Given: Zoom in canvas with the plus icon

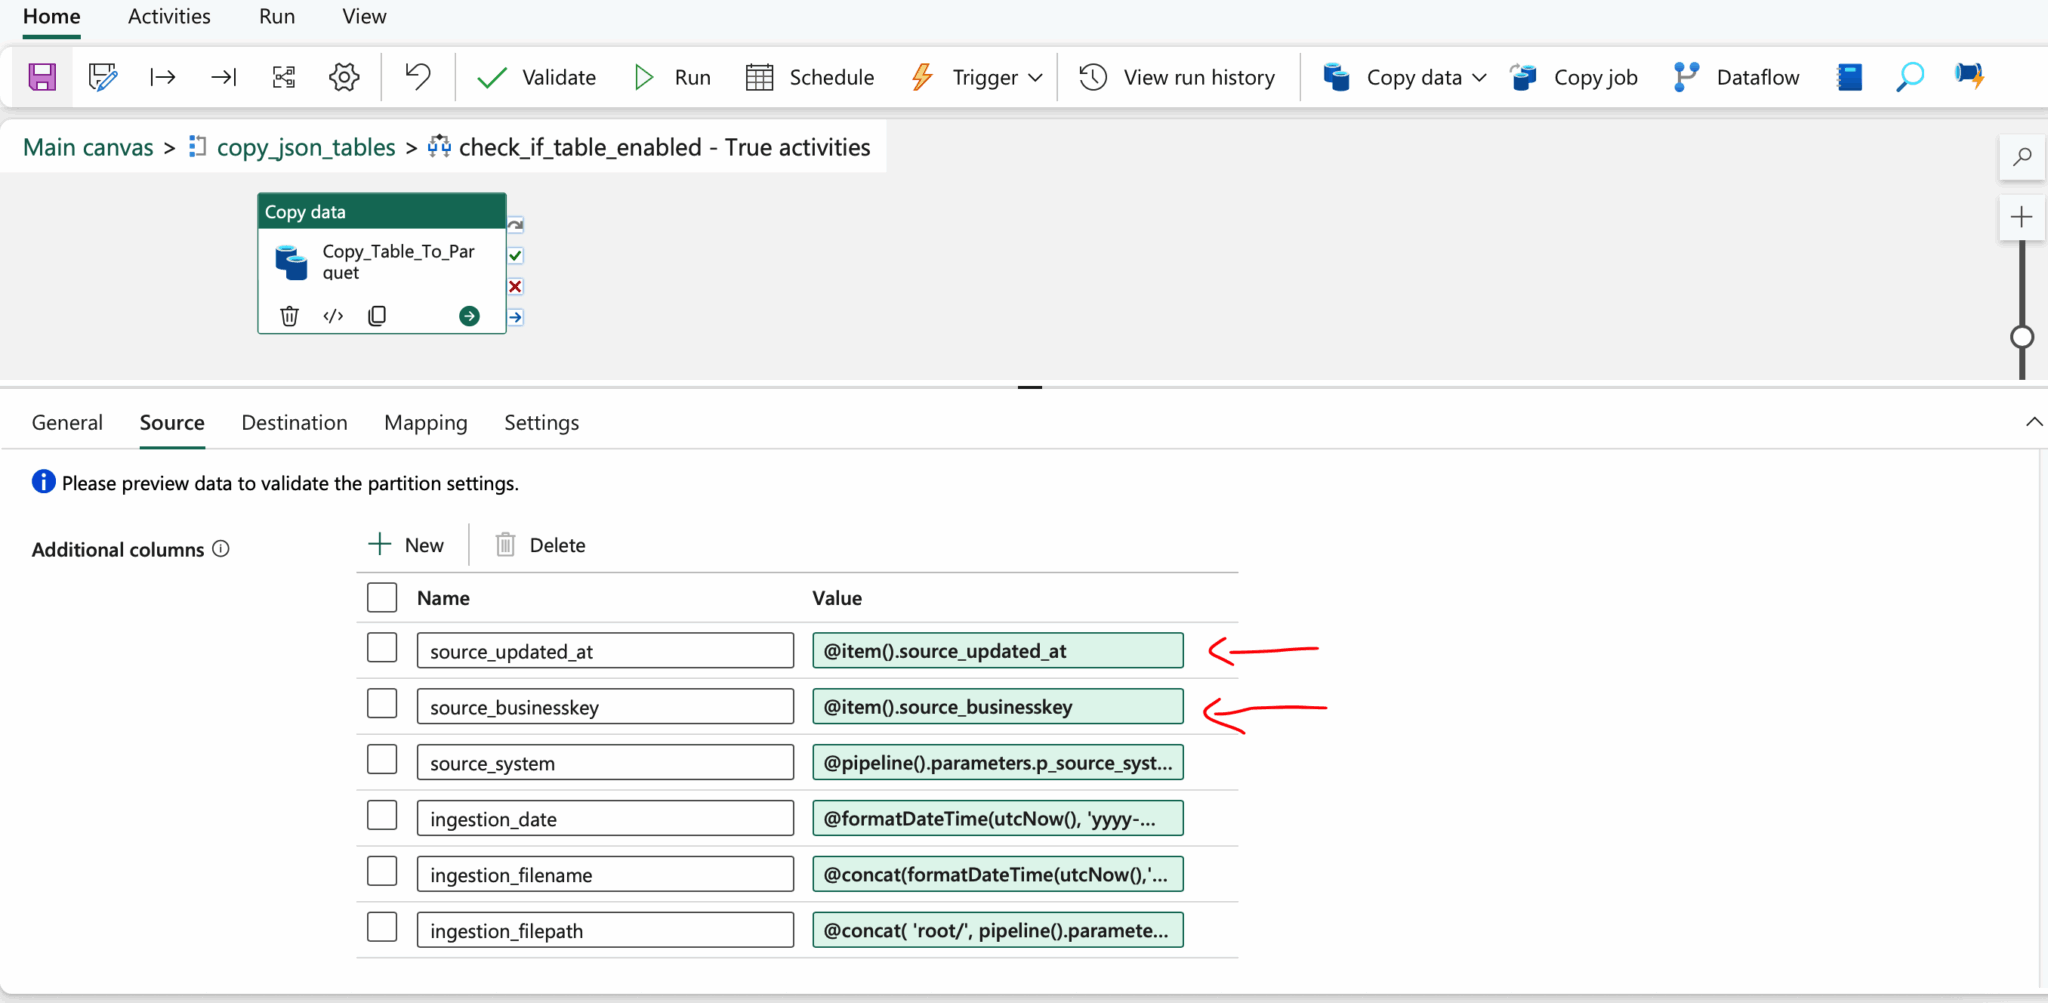Looking at the screenshot, I should coord(2022,217).
